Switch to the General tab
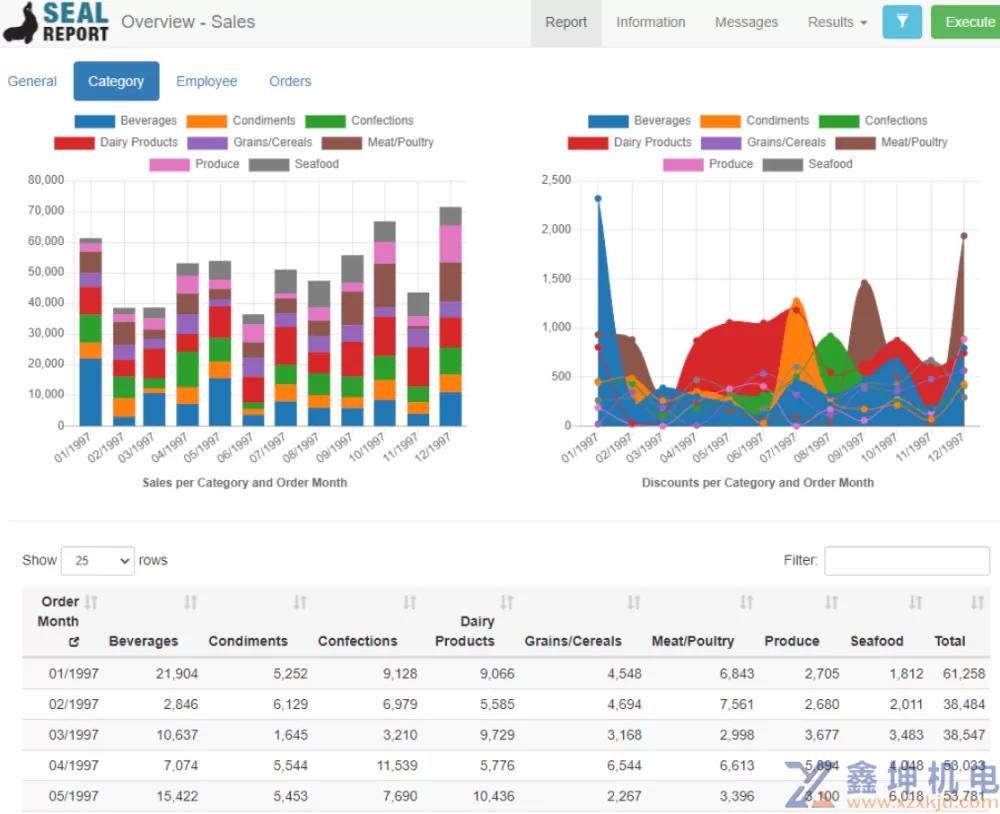The height and width of the screenshot is (814, 1000). point(32,81)
